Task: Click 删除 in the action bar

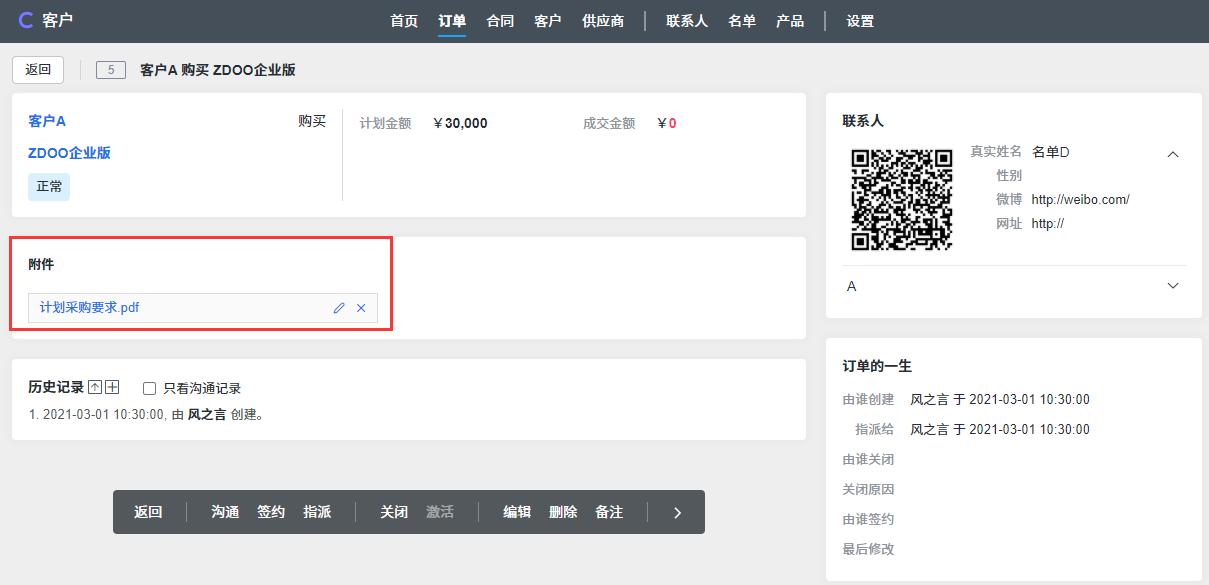Action: click(x=563, y=512)
